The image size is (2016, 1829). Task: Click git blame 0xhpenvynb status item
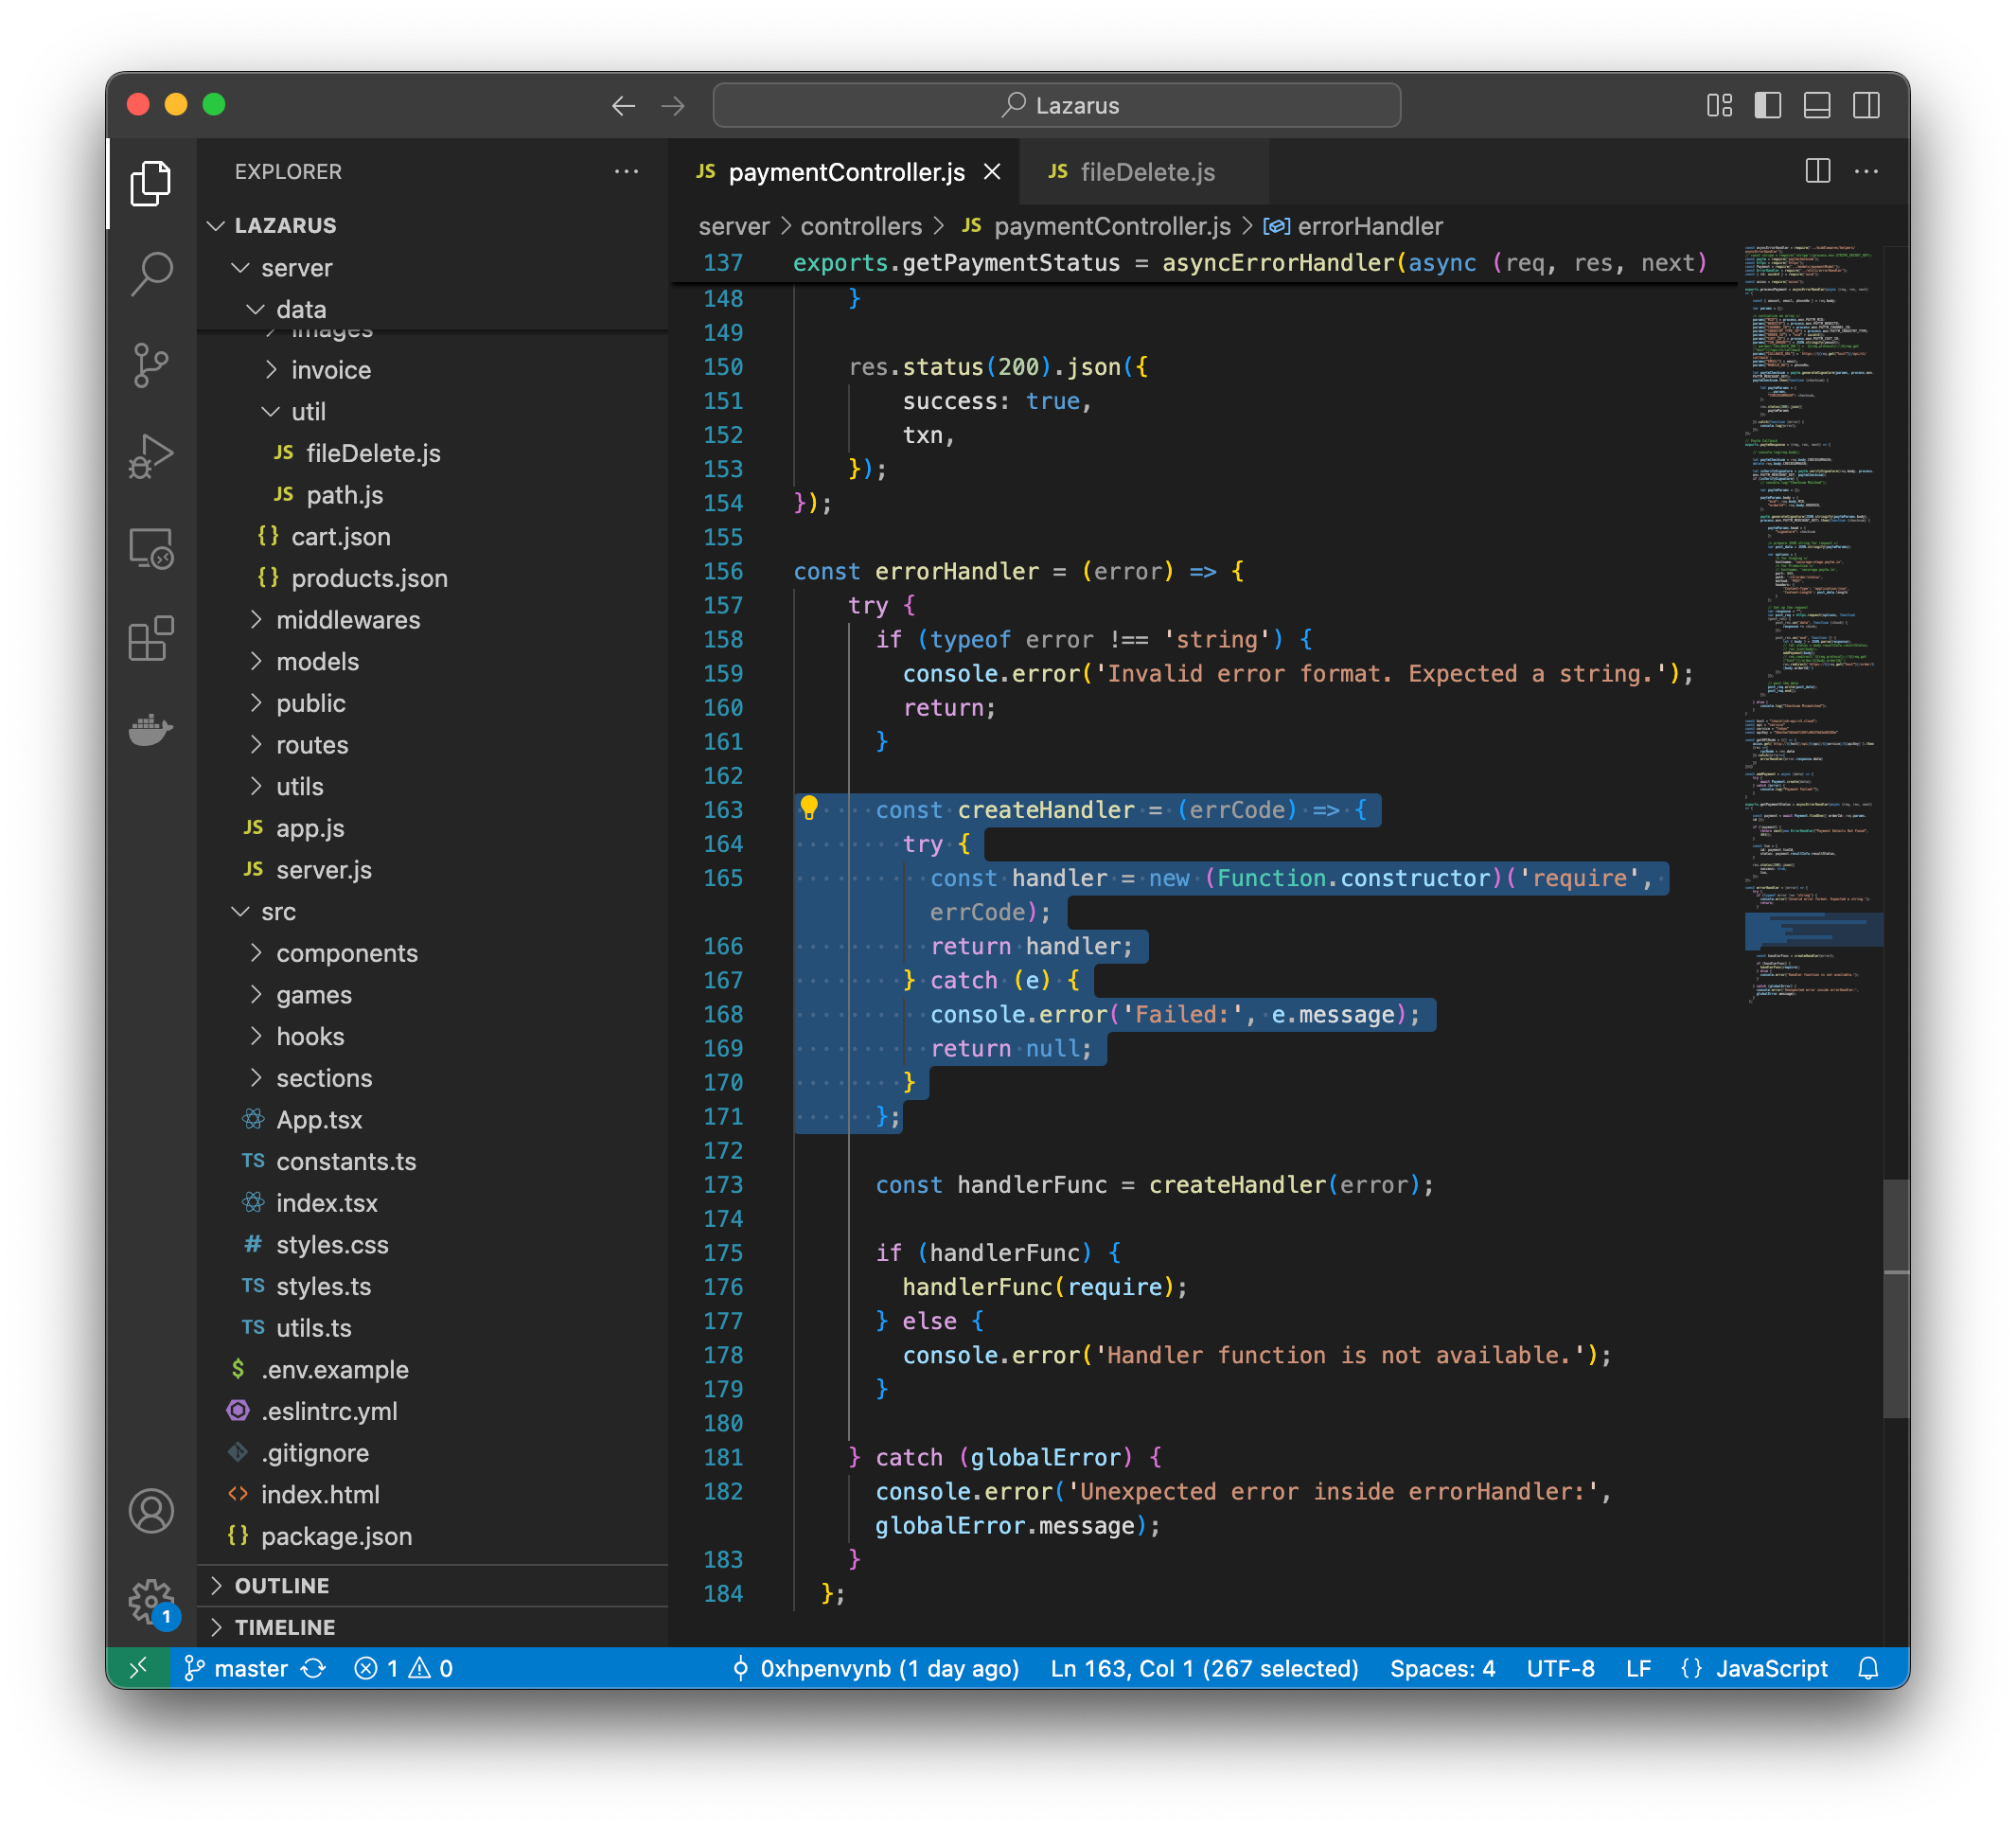[875, 1668]
